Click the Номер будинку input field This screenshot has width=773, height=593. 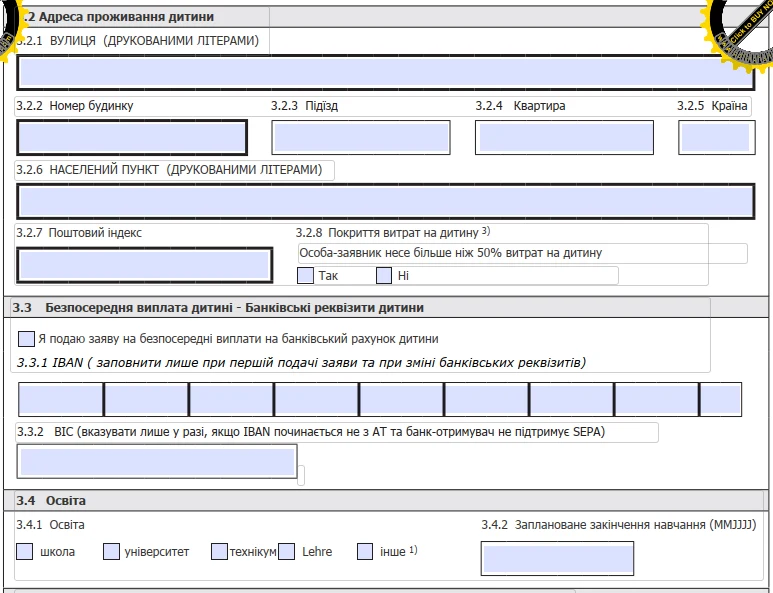[132, 138]
